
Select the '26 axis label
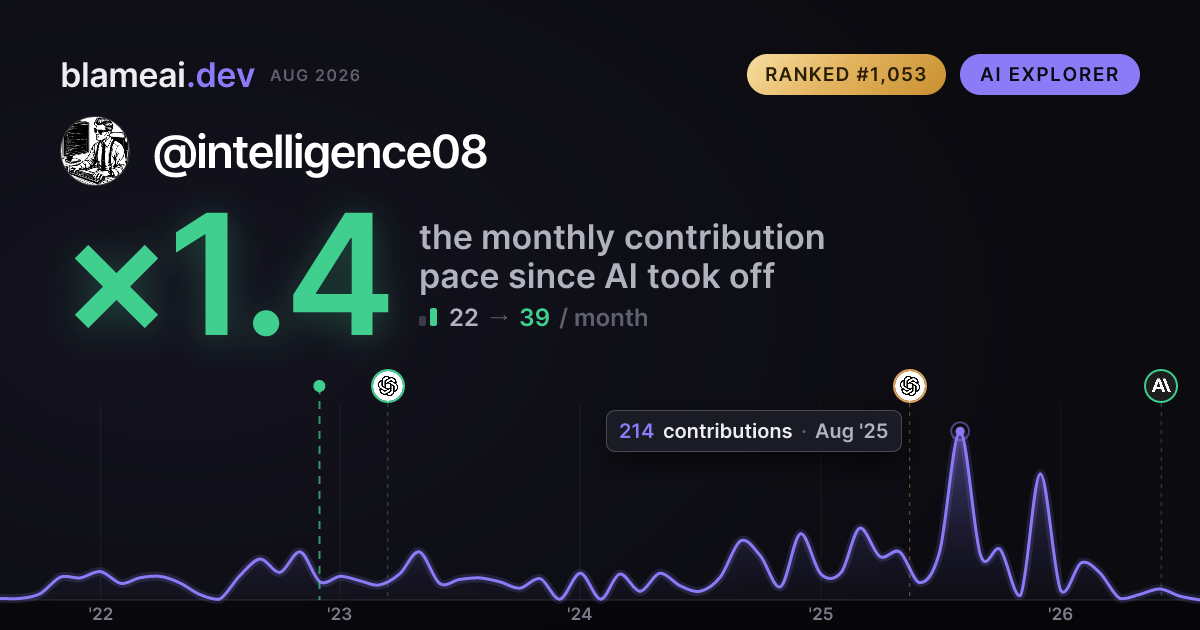tap(1060, 614)
